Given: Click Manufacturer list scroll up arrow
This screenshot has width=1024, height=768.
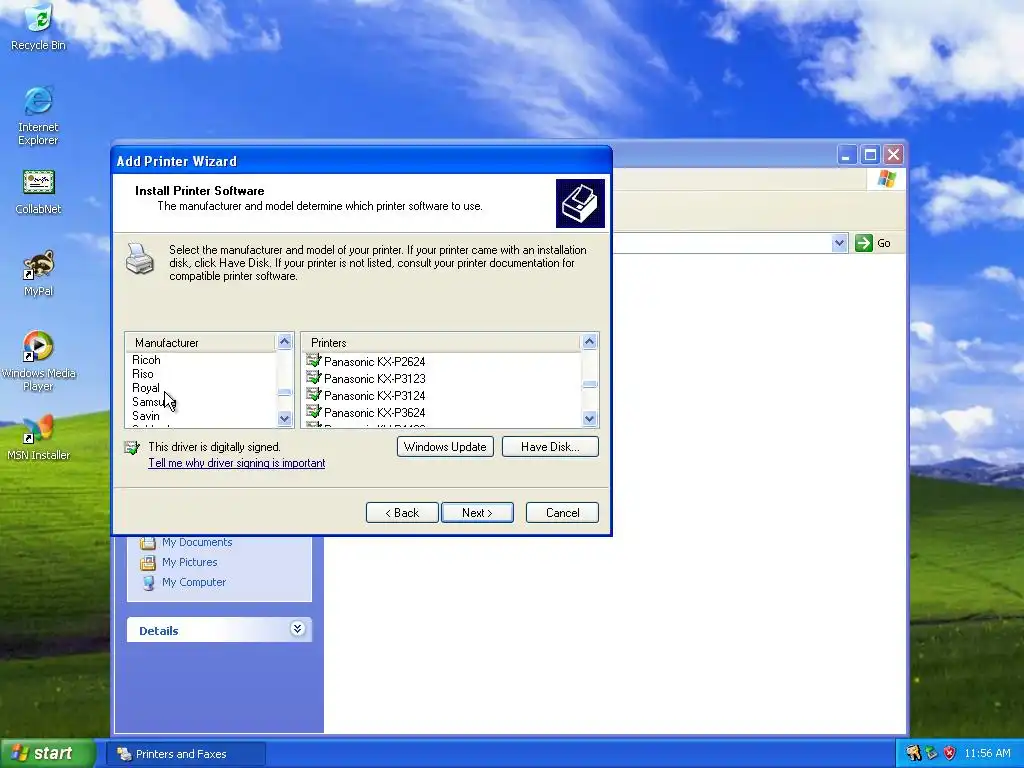Looking at the screenshot, I should [284, 342].
